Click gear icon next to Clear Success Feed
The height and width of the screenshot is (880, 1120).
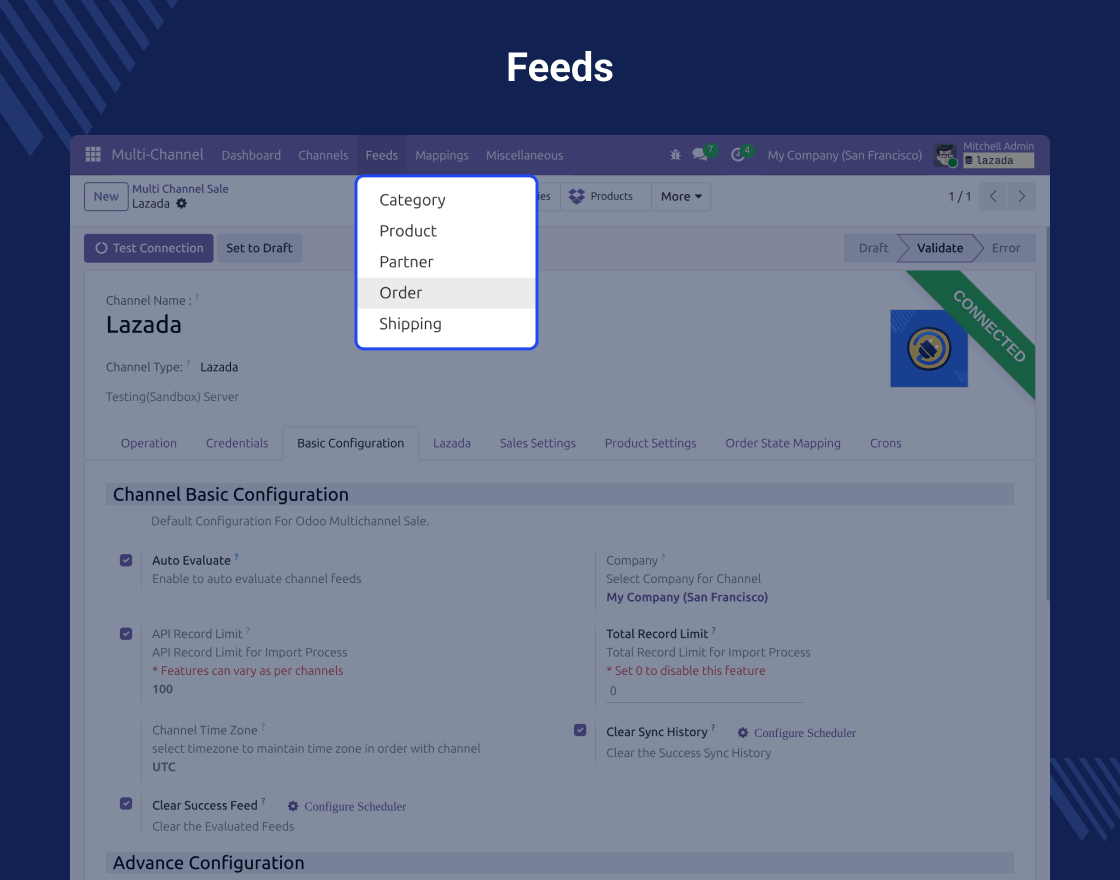pos(293,806)
